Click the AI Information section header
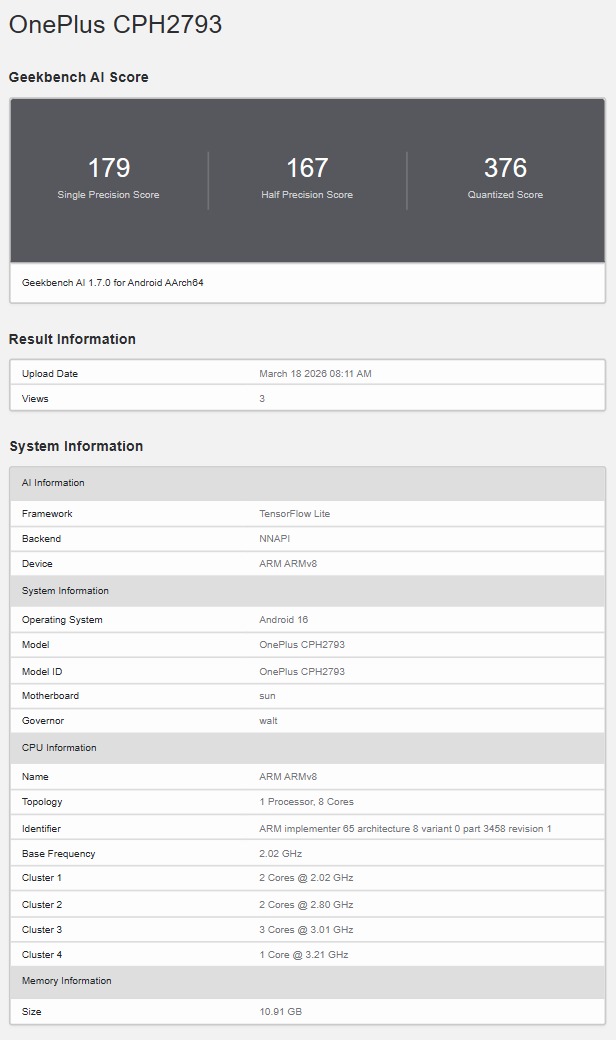 308,483
